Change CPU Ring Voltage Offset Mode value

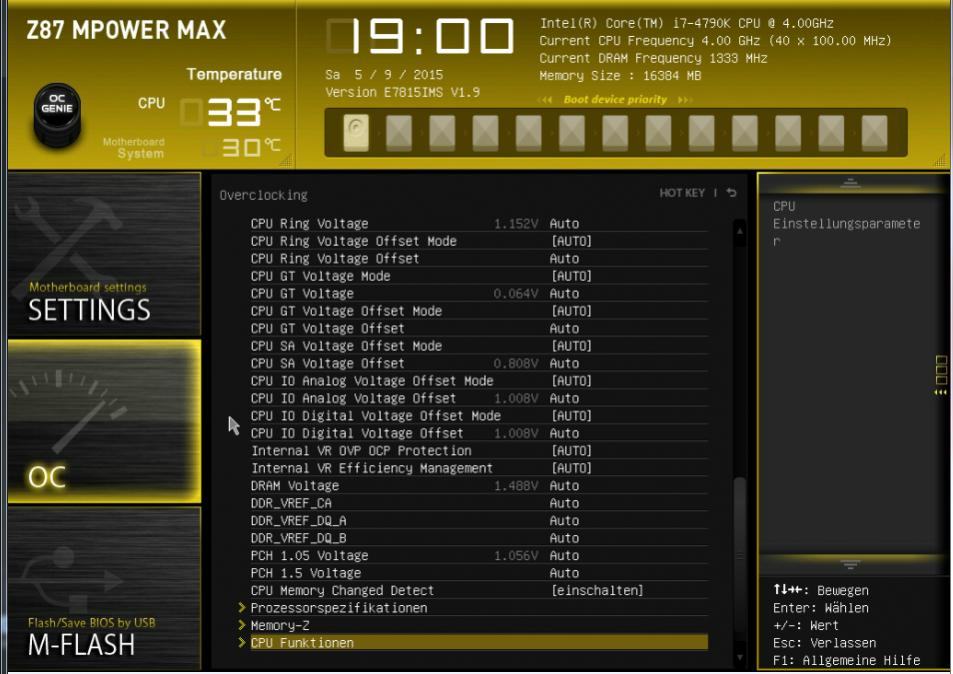tap(571, 241)
